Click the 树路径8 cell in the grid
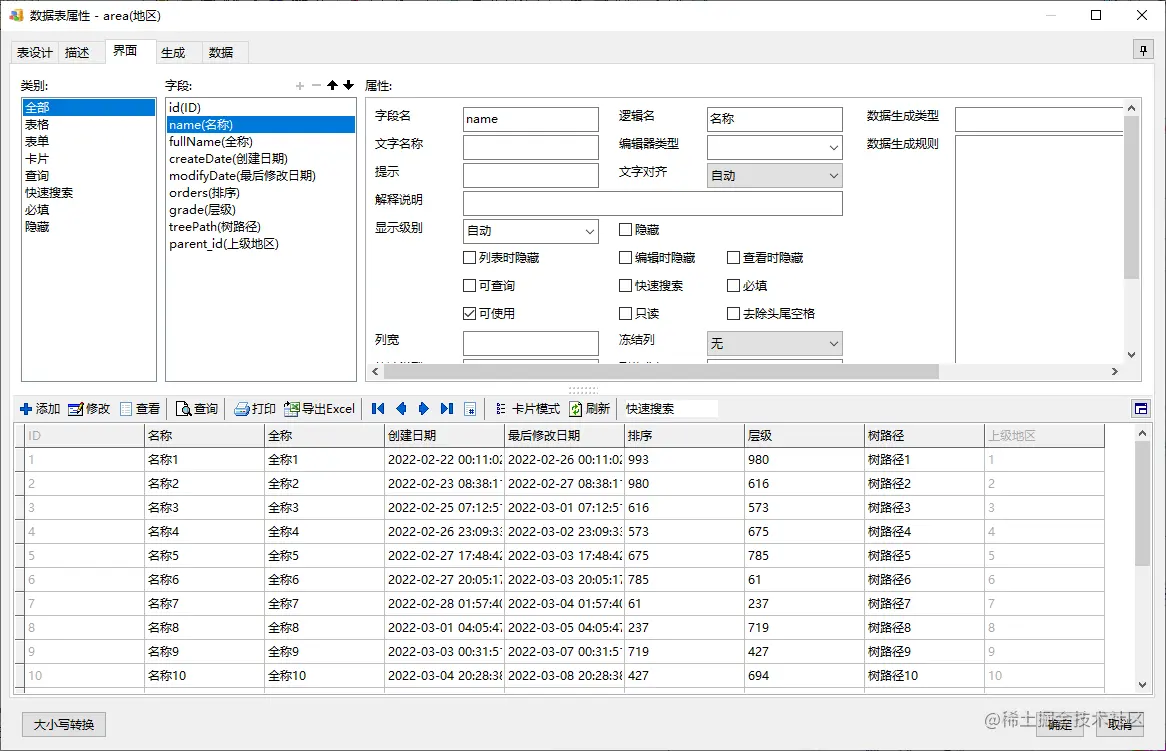Viewport: 1166px width, 751px height. pos(924,628)
